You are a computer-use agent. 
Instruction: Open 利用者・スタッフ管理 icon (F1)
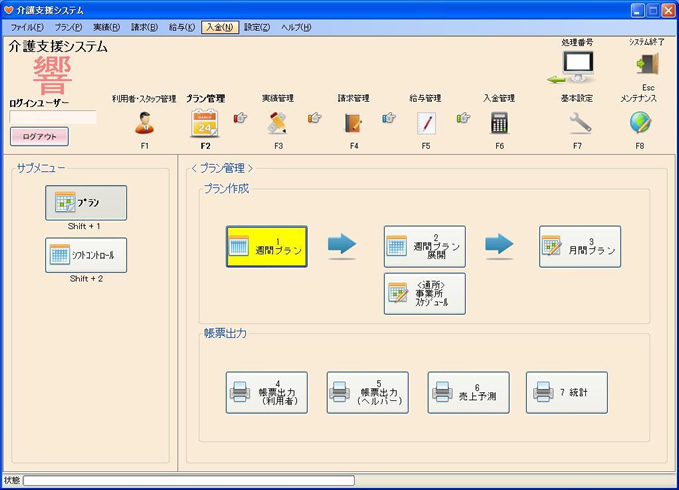144,123
